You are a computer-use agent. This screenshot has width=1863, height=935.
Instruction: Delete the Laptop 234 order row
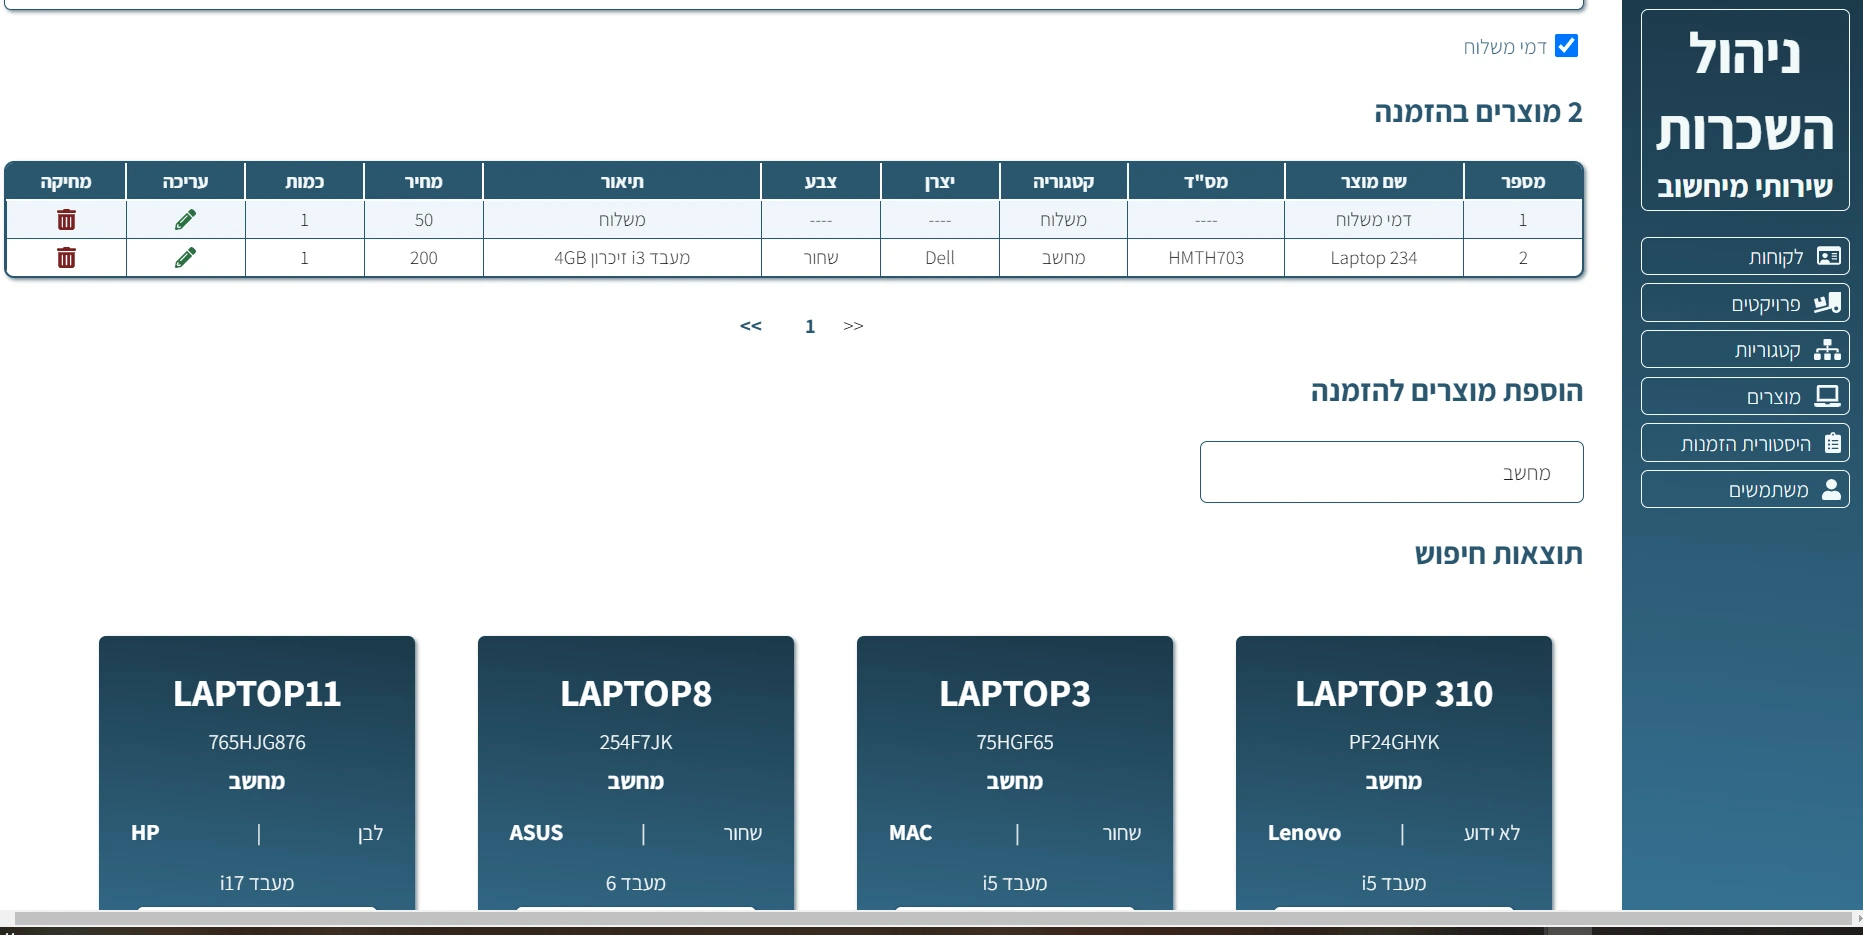[x=66, y=258]
